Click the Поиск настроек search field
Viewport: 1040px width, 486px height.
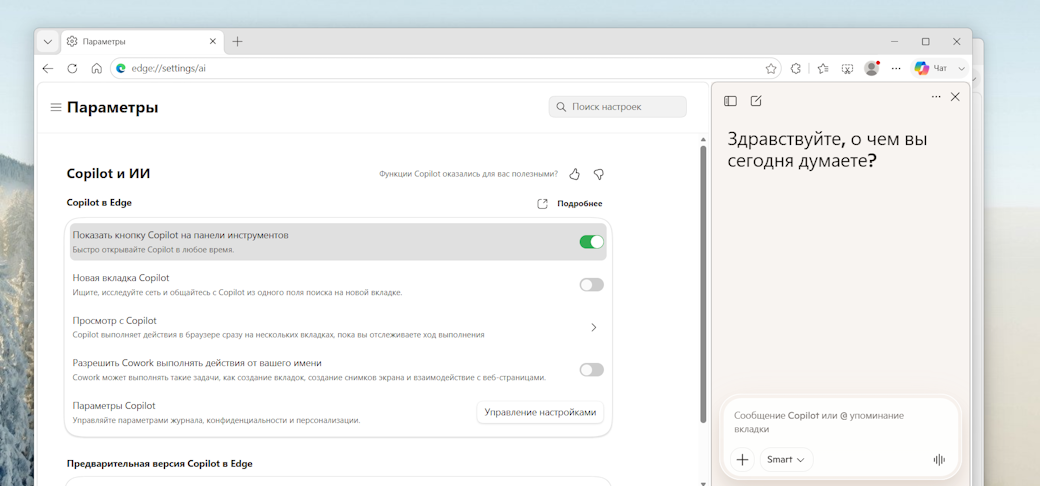(x=618, y=107)
